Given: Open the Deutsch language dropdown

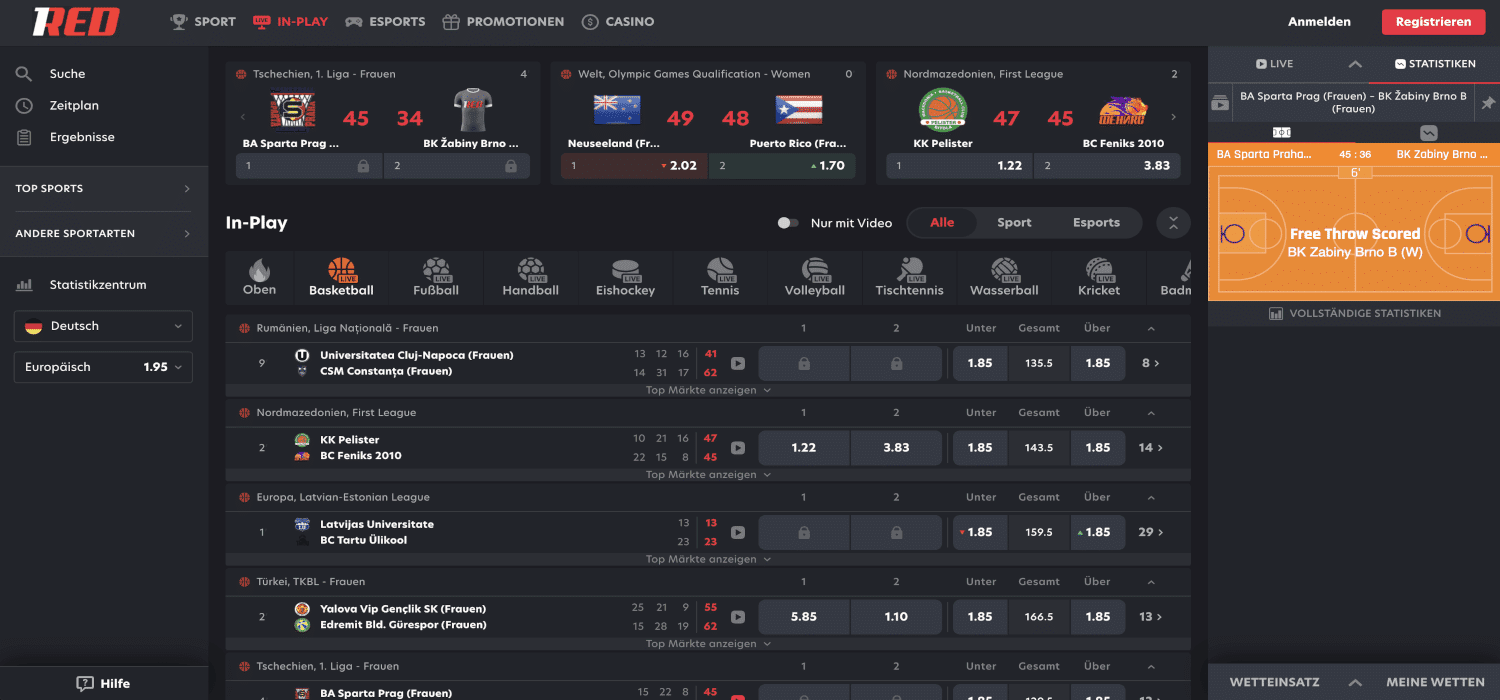Looking at the screenshot, I should (x=102, y=326).
